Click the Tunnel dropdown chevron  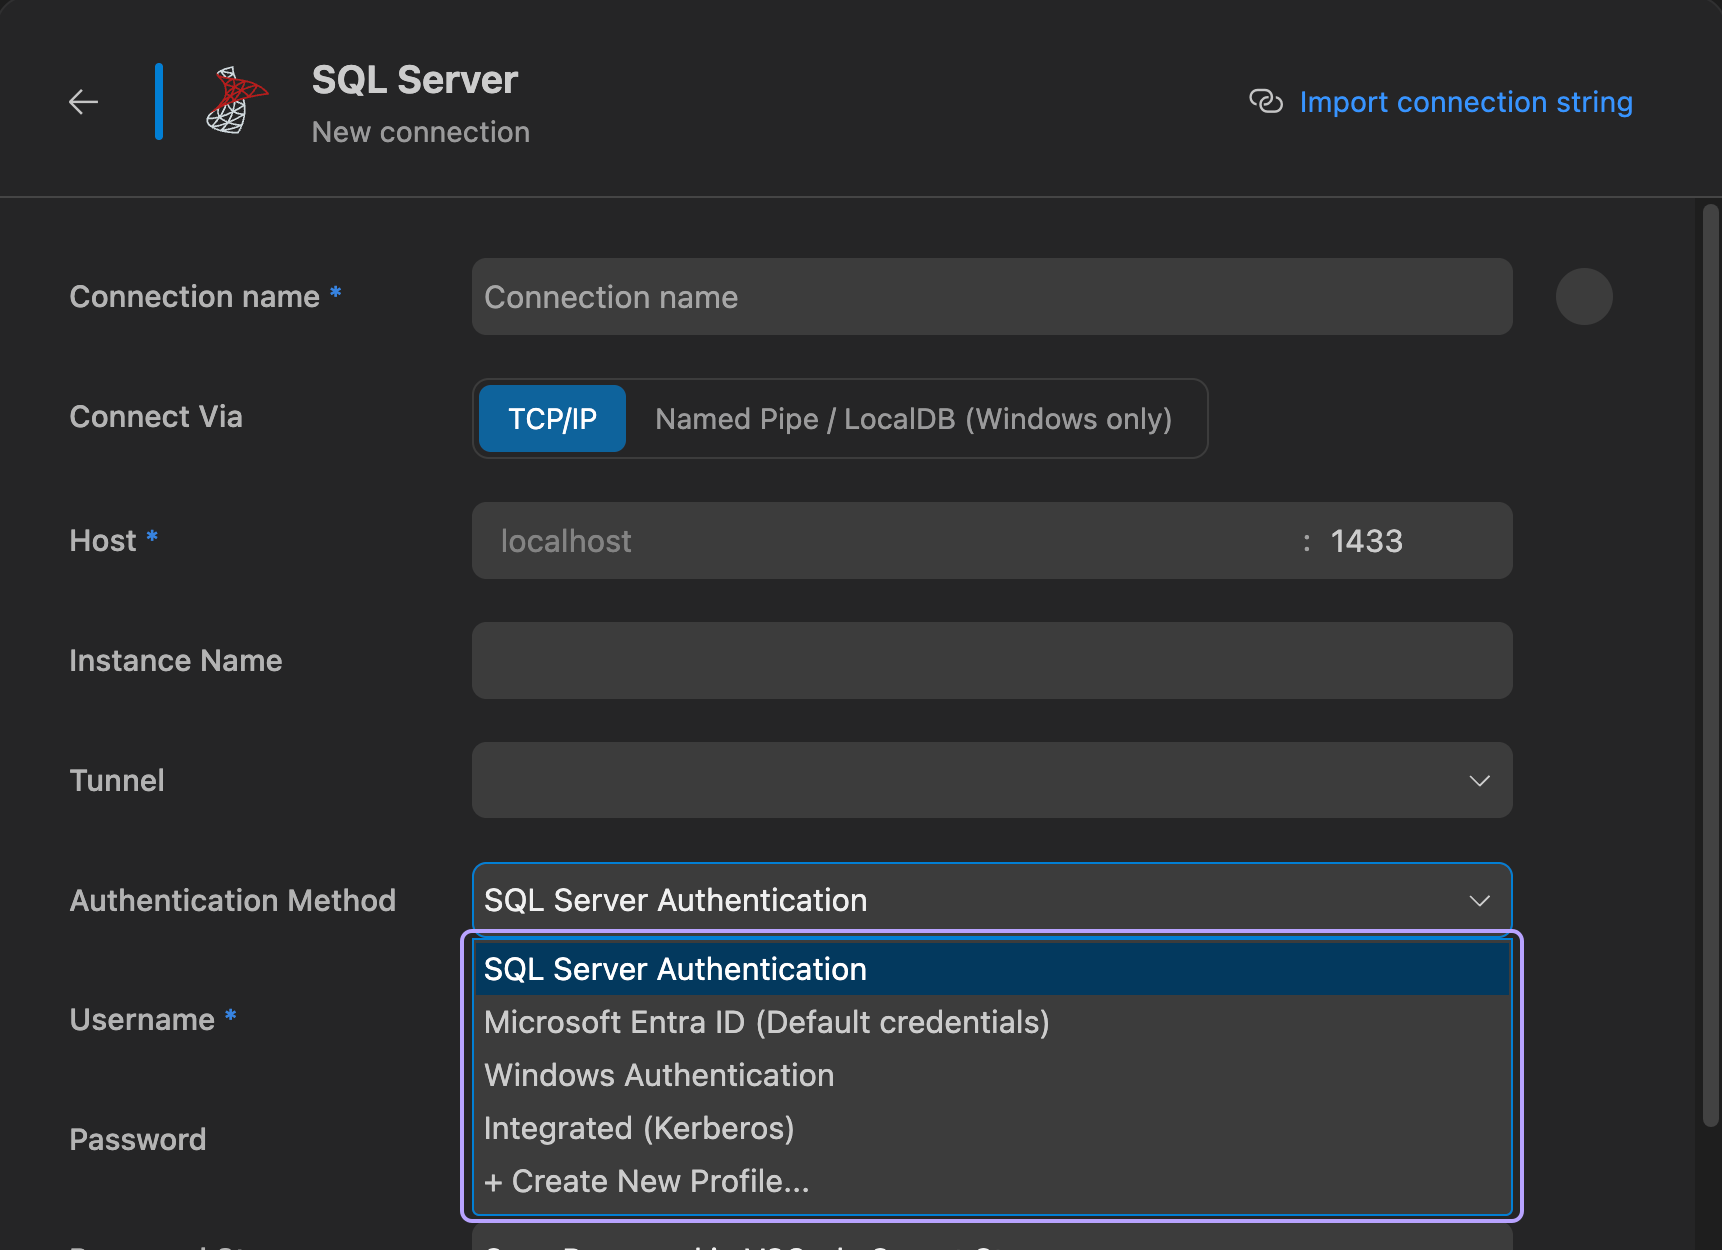[1480, 781]
